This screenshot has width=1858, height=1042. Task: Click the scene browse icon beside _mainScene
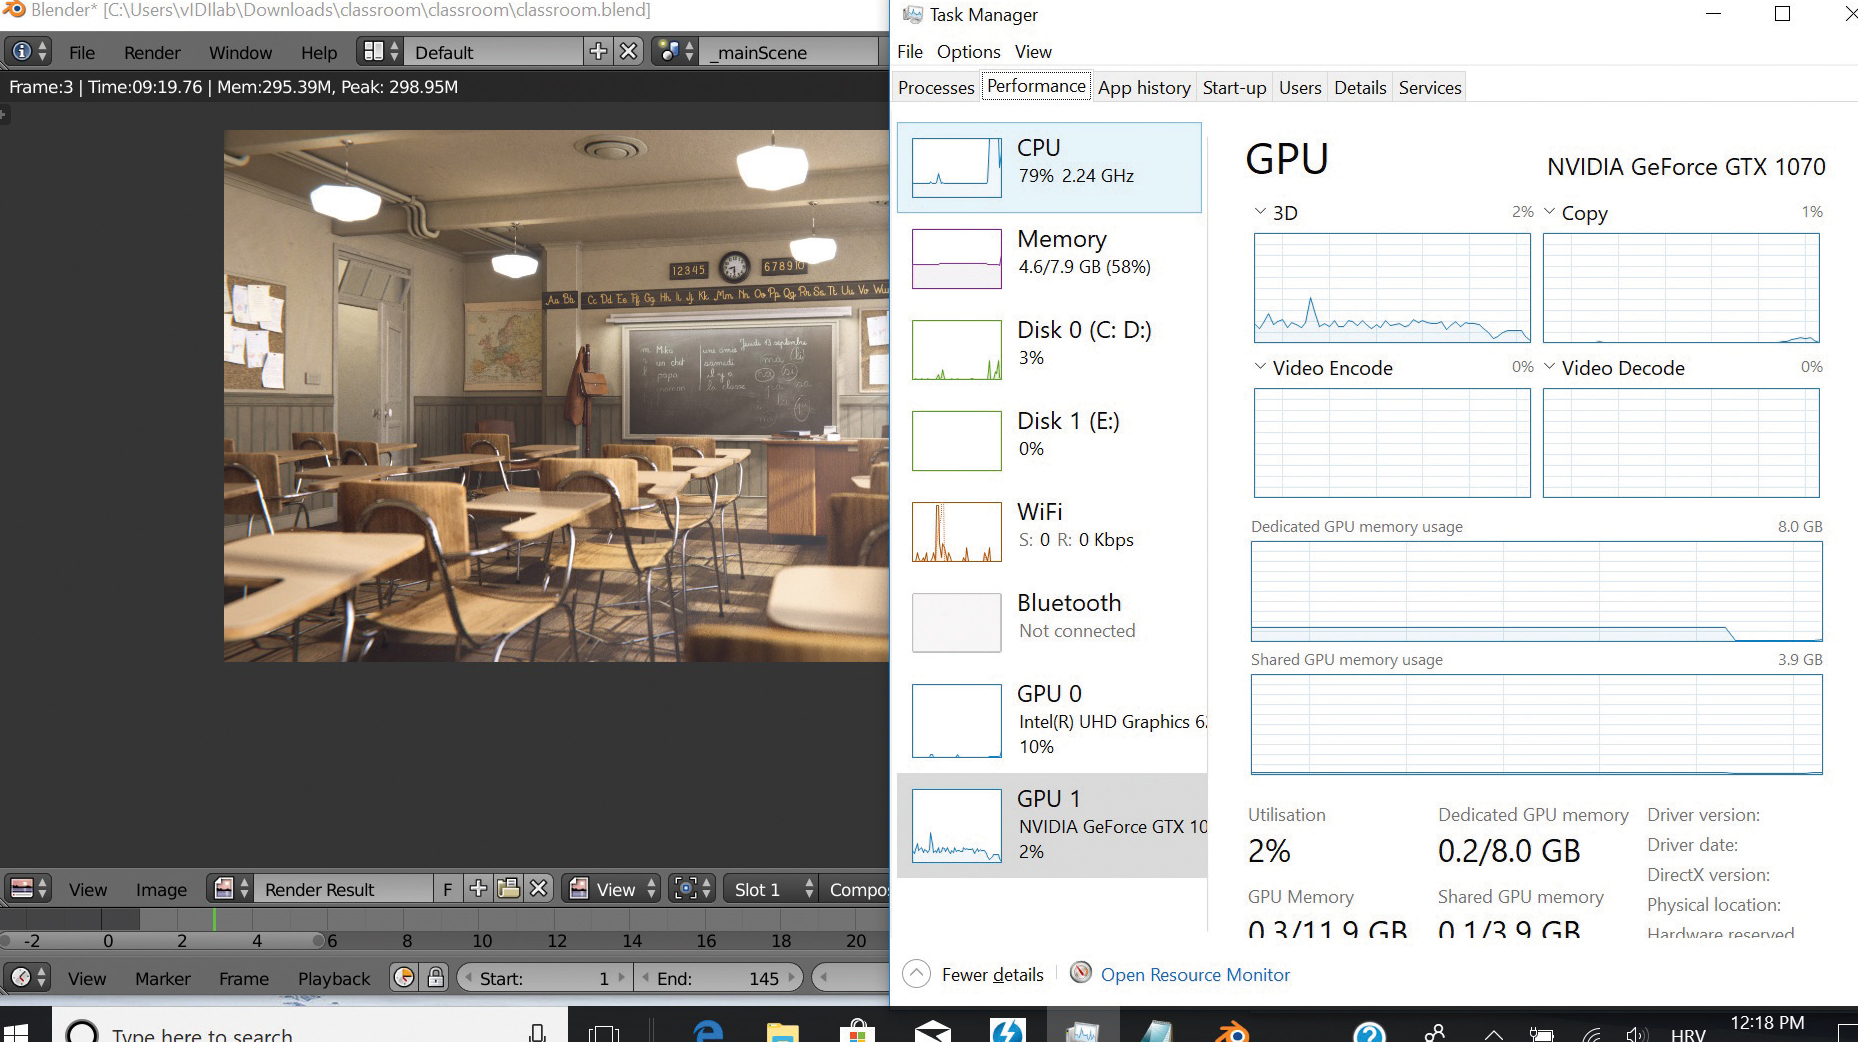pyautogui.click(x=676, y=52)
